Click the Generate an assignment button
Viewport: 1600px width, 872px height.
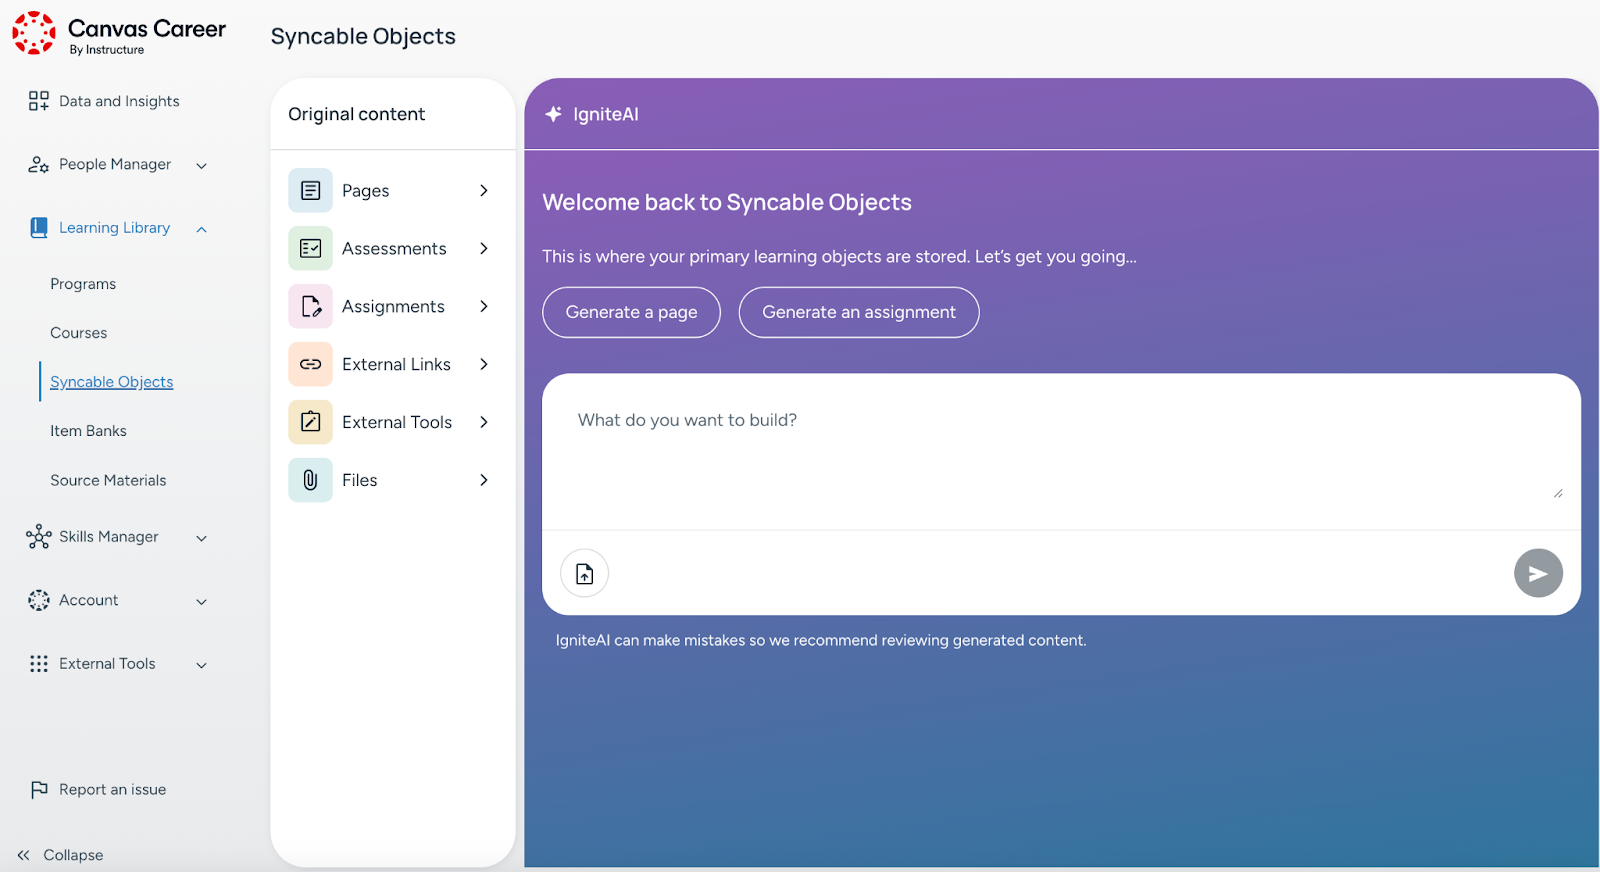859,312
